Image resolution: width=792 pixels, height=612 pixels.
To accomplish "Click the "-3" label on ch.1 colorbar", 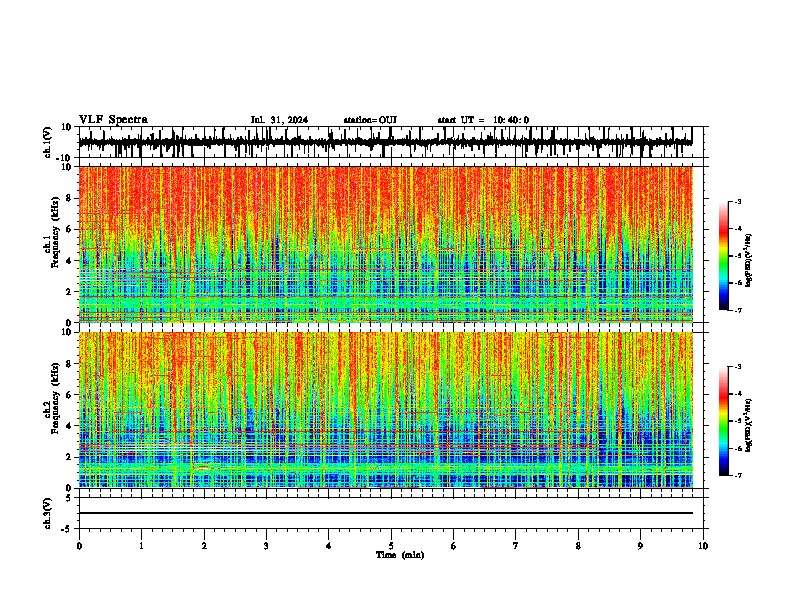I will pos(738,201).
